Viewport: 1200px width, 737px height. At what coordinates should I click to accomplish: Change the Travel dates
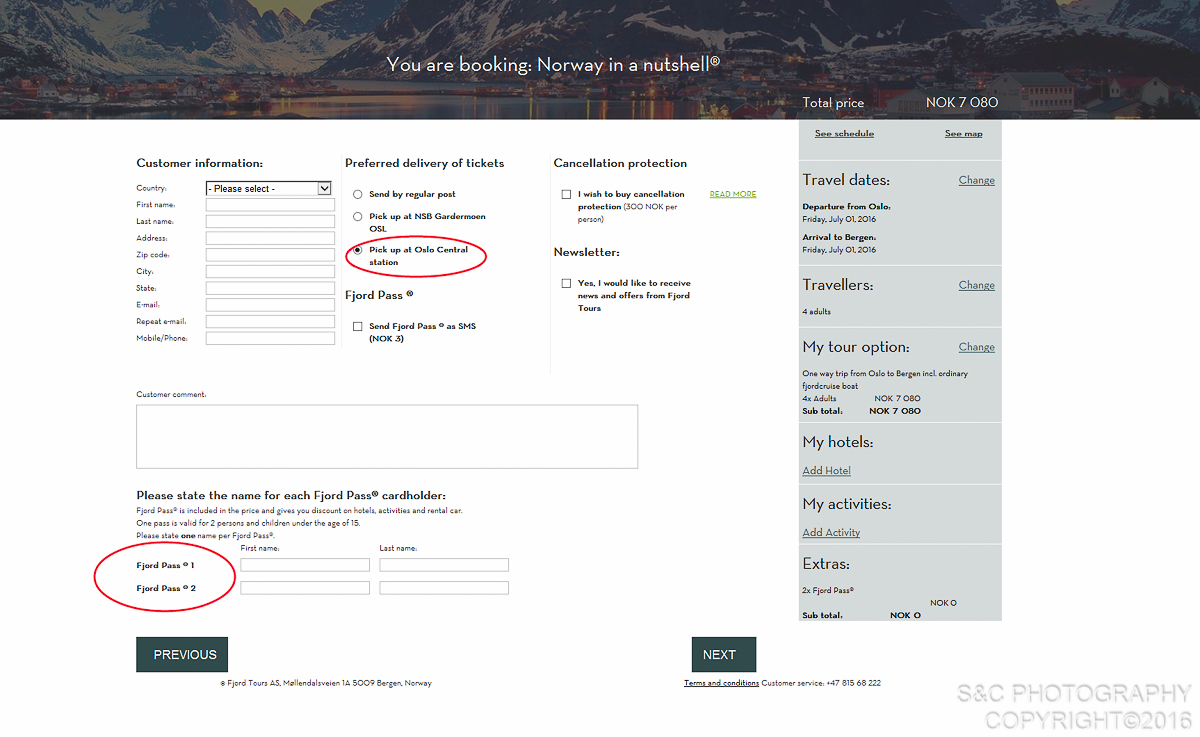(x=976, y=181)
